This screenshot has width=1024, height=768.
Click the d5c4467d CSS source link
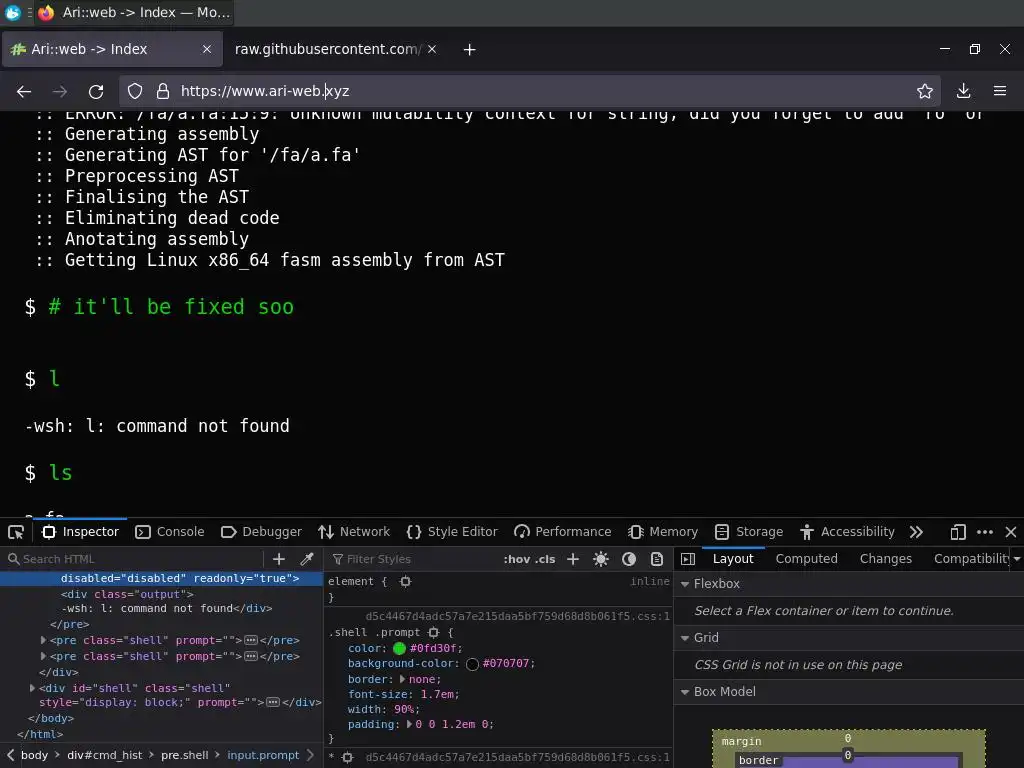(x=517, y=616)
